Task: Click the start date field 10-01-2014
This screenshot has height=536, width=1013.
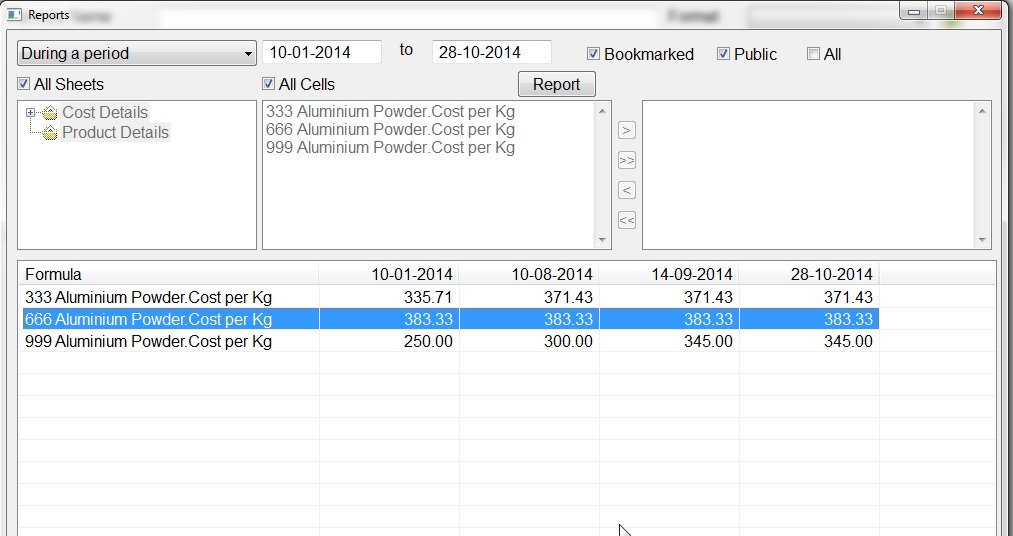Action: pos(321,52)
